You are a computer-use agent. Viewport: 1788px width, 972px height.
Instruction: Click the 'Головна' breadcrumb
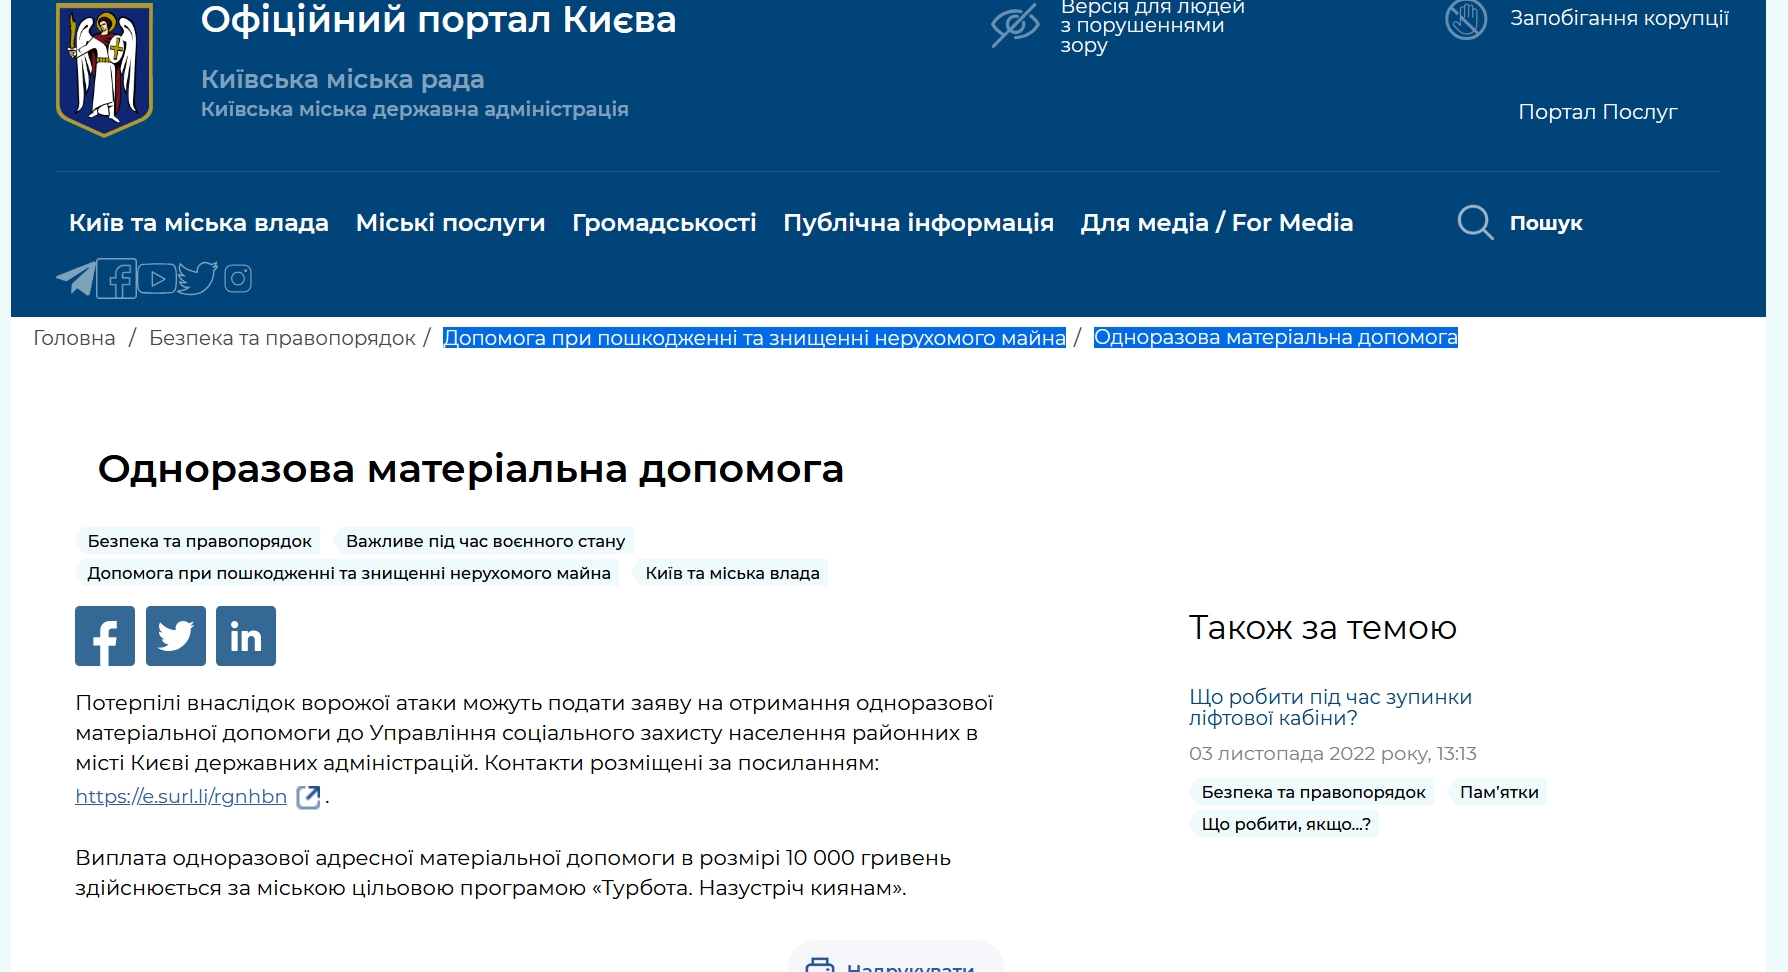(x=74, y=338)
